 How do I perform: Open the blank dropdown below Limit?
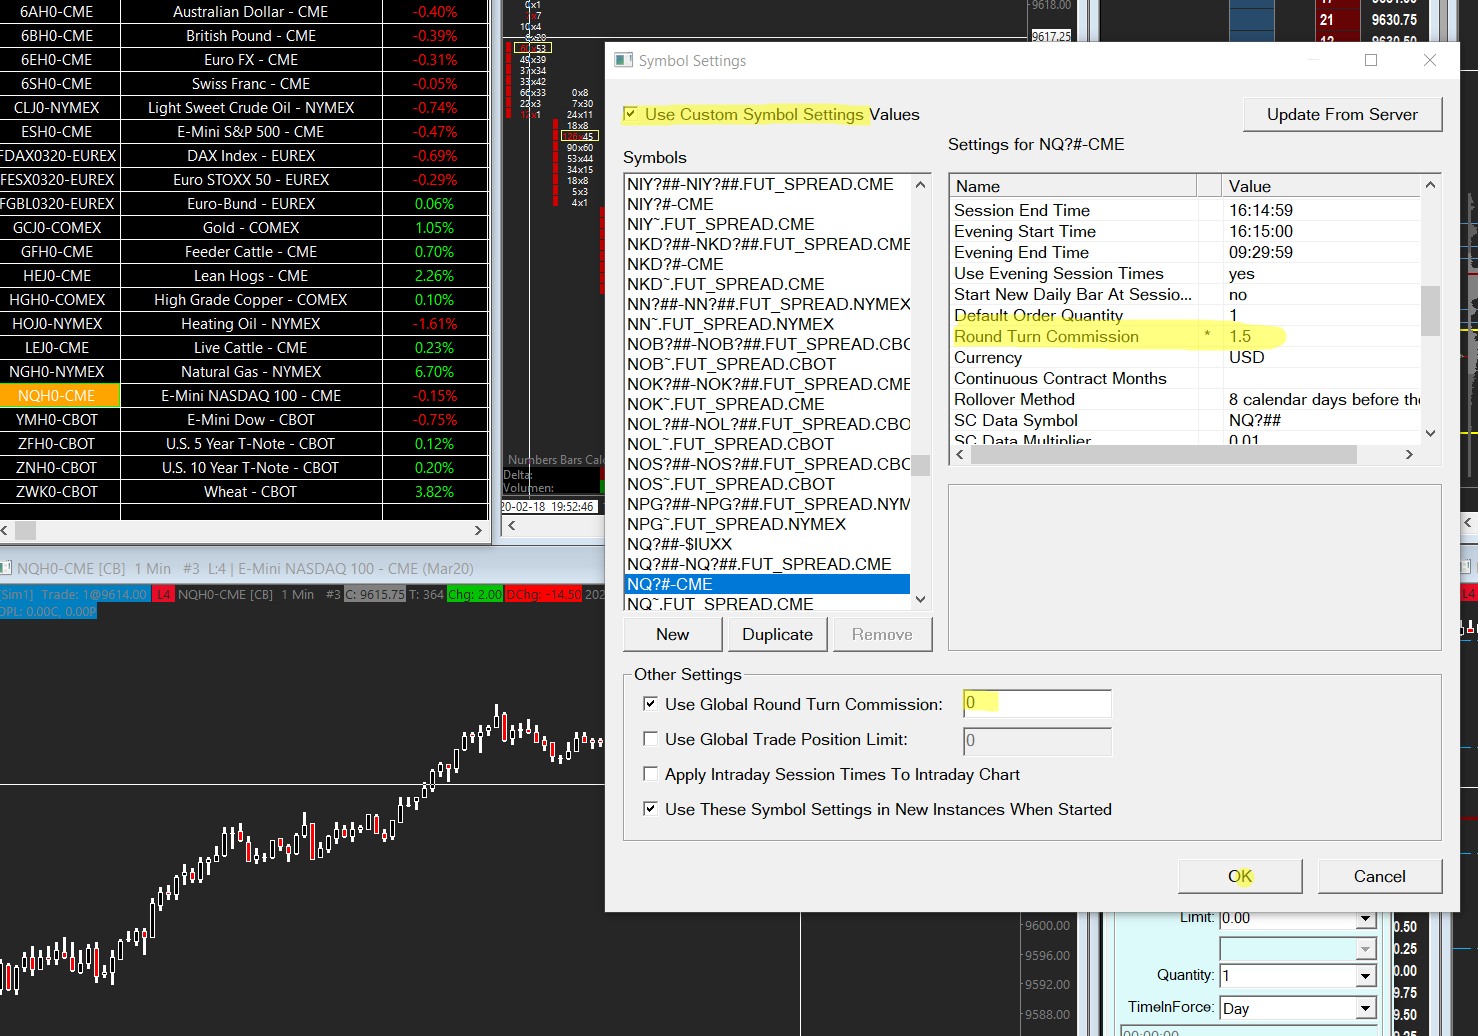pos(1366,947)
